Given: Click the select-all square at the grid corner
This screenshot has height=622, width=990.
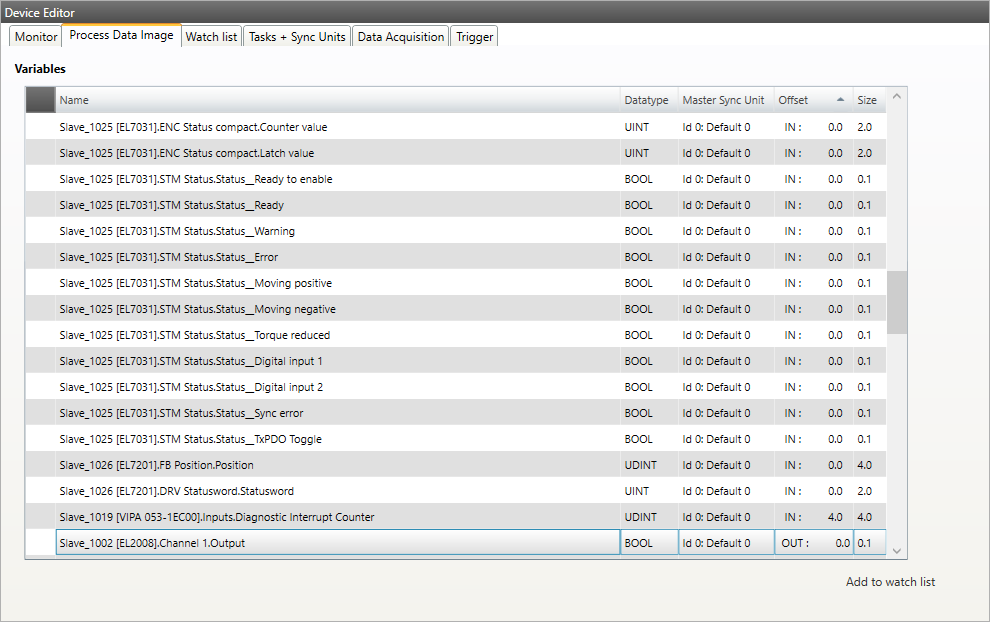Looking at the screenshot, I should [x=40, y=99].
